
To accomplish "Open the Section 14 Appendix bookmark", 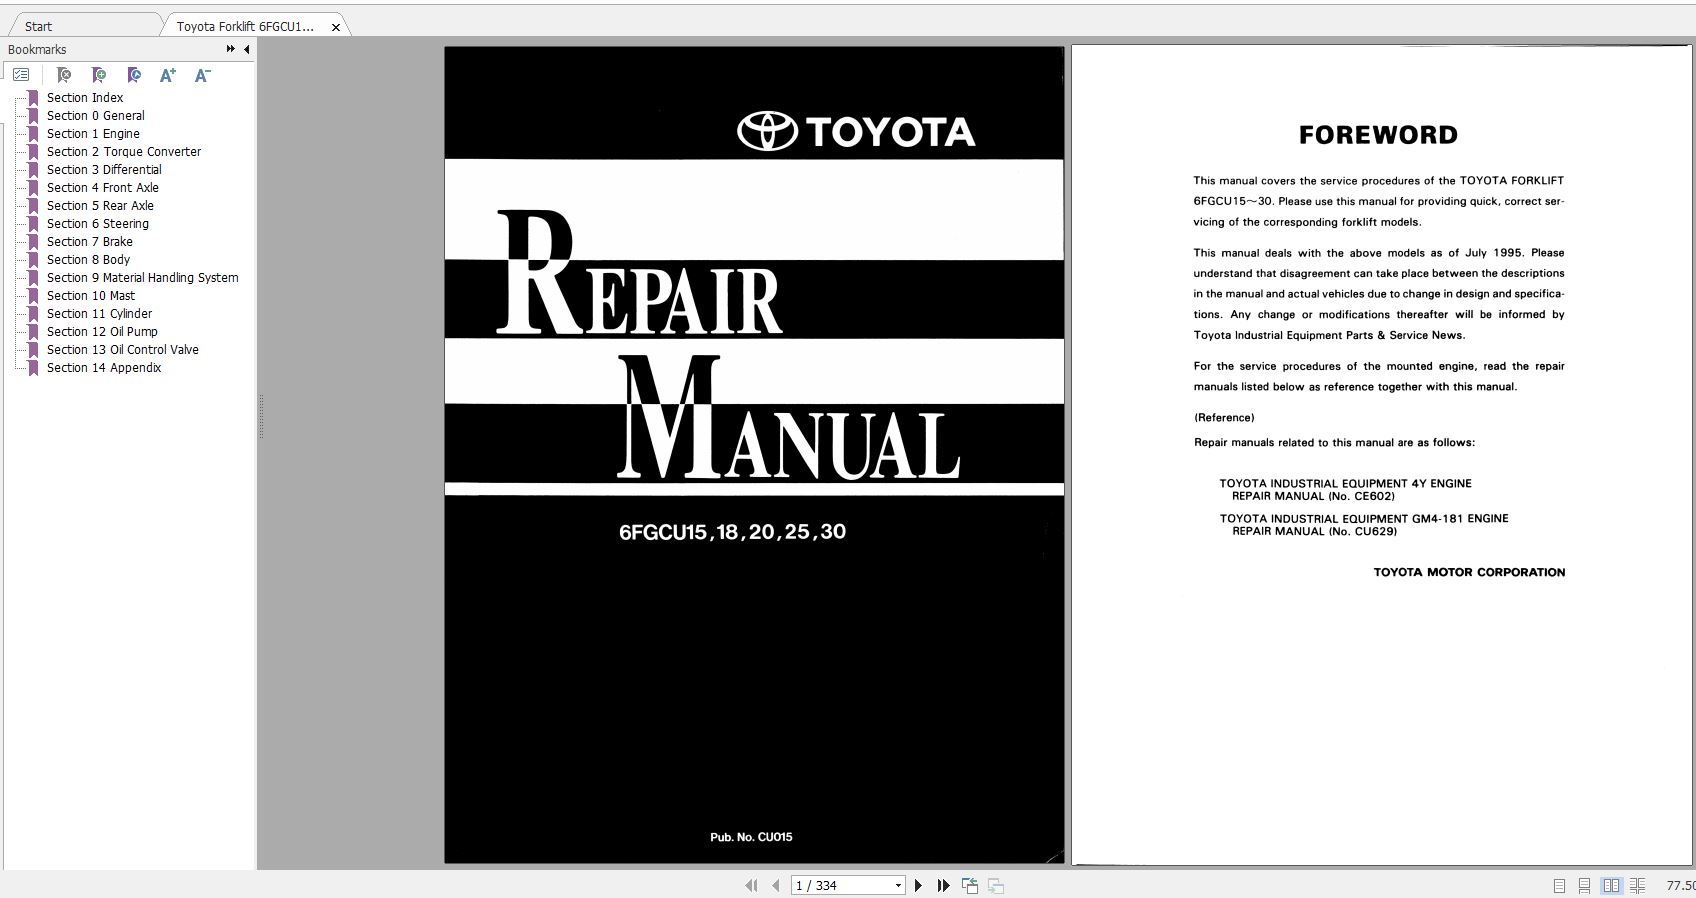I will (x=104, y=367).
